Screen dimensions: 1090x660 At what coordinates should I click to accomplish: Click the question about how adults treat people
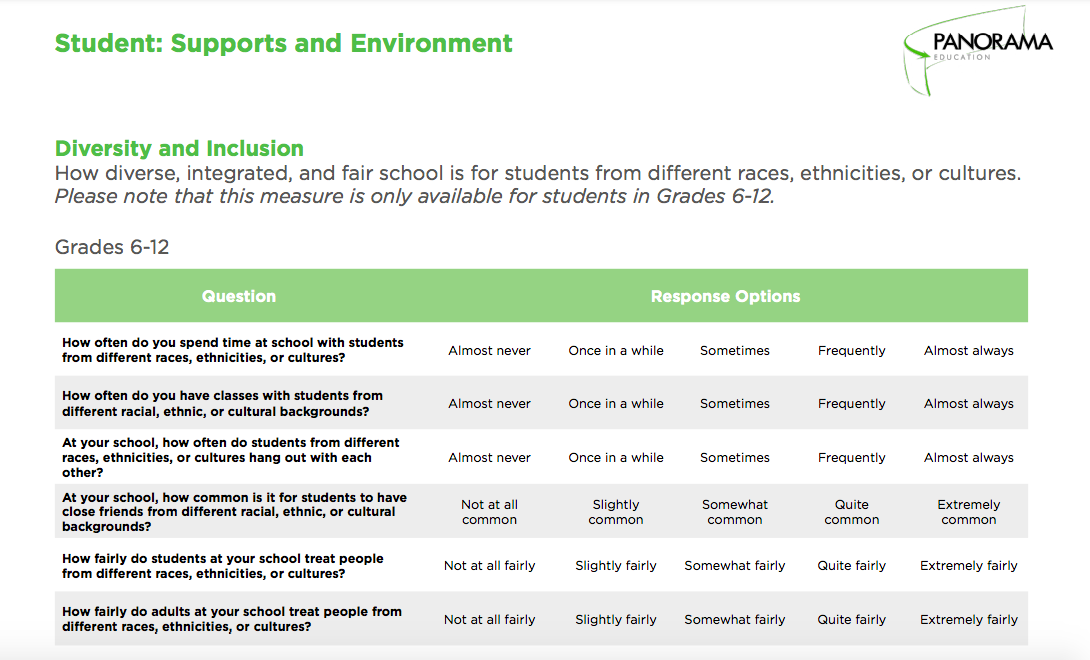[233, 619]
